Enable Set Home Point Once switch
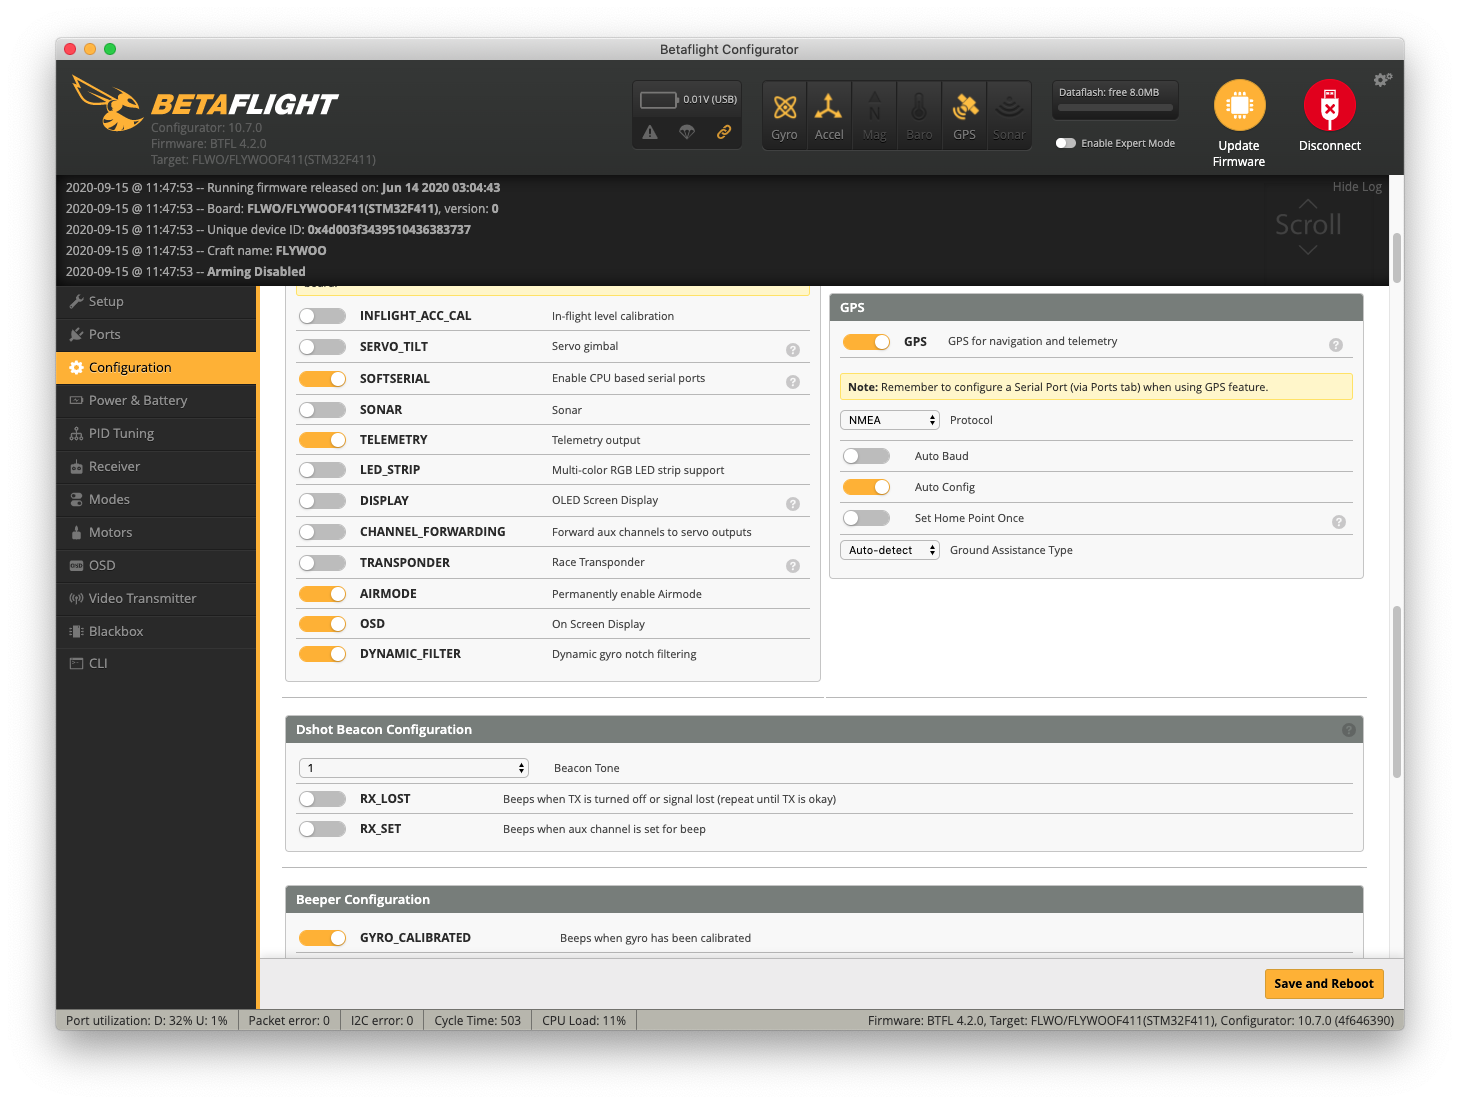 pos(866,518)
